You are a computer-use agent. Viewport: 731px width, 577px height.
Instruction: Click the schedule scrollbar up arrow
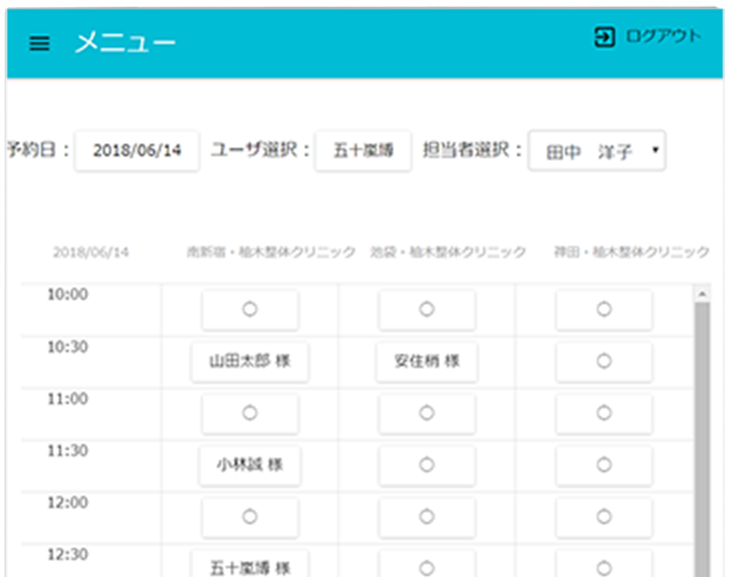[702, 294]
